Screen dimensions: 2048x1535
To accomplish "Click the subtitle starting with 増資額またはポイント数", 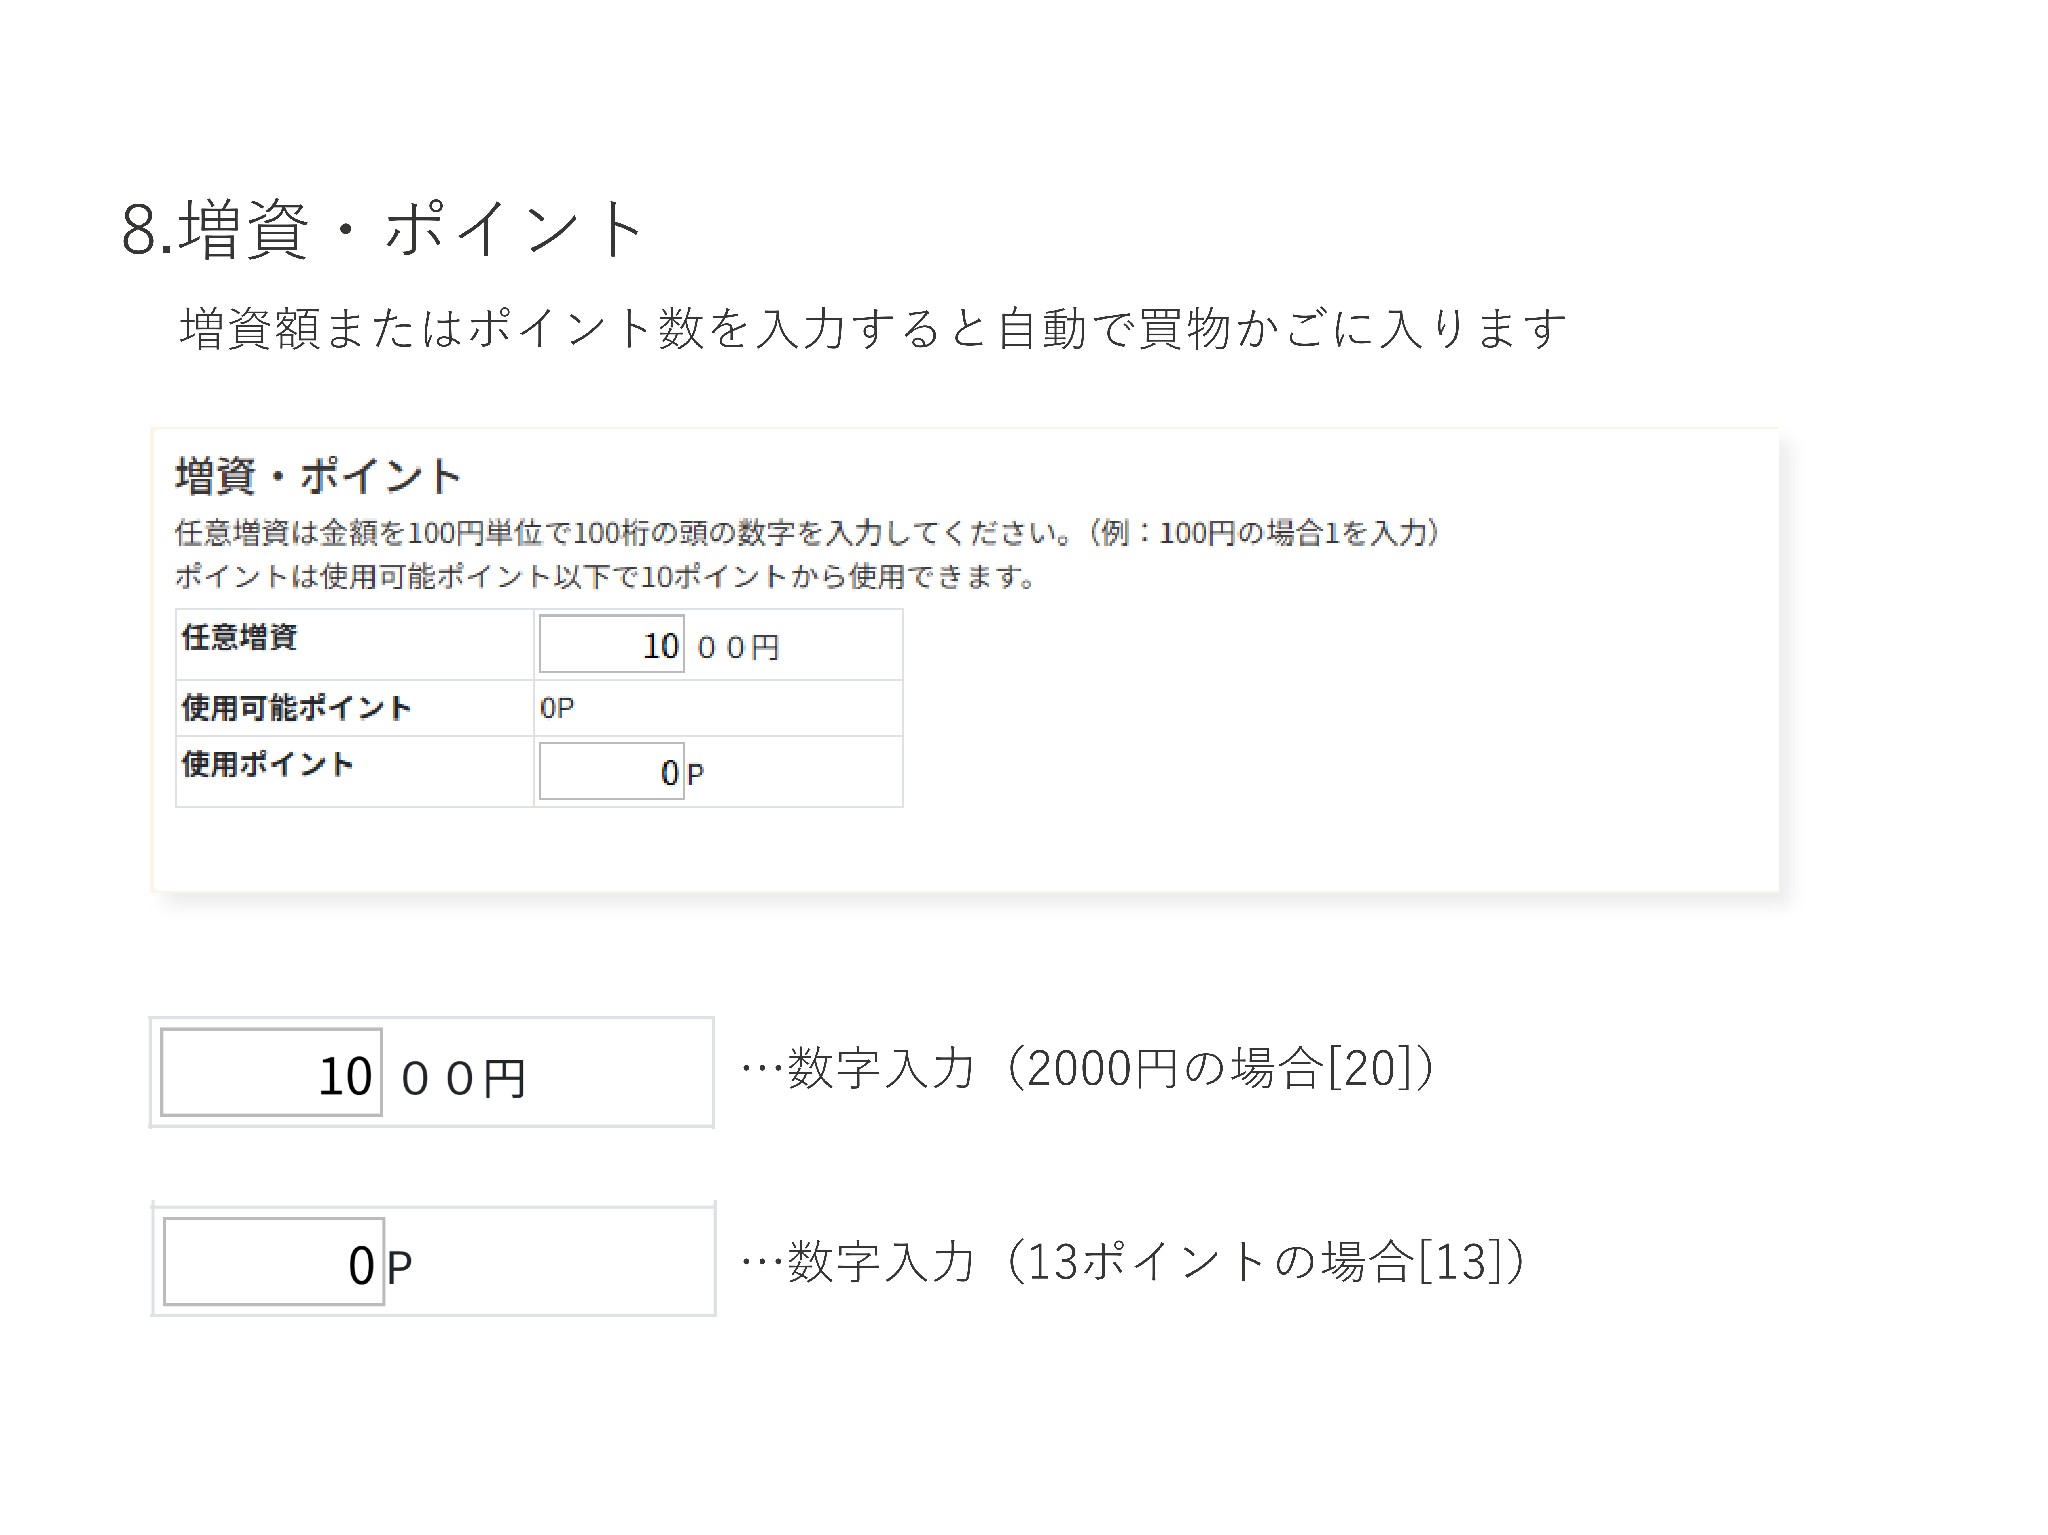I will (872, 328).
